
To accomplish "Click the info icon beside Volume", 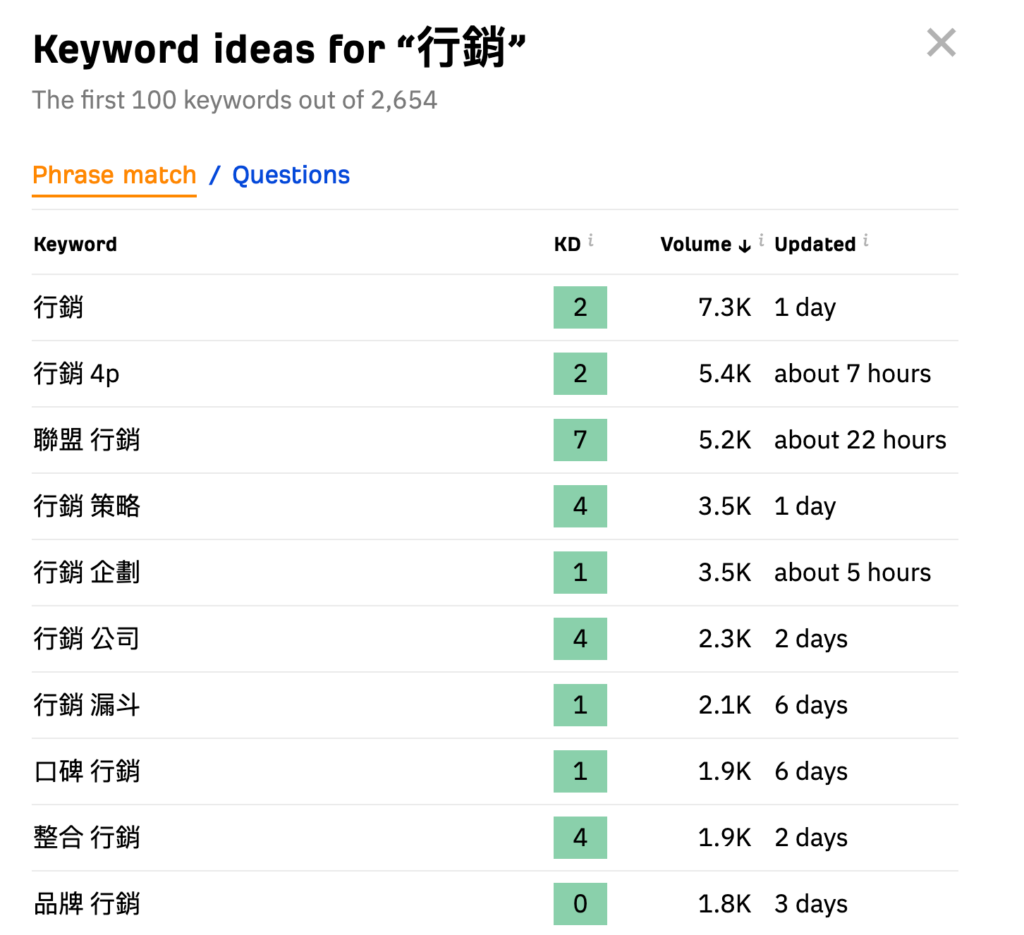I will click(762, 241).
